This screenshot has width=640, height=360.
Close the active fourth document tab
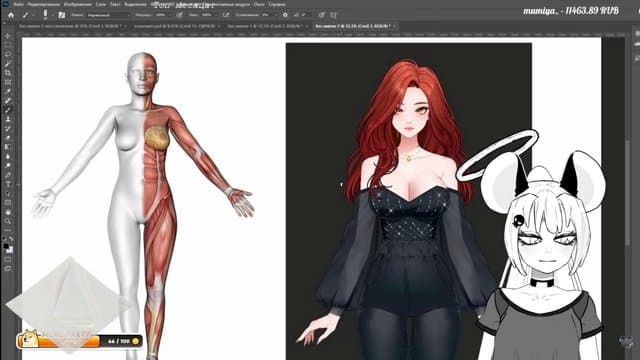[x=394, y=26]
